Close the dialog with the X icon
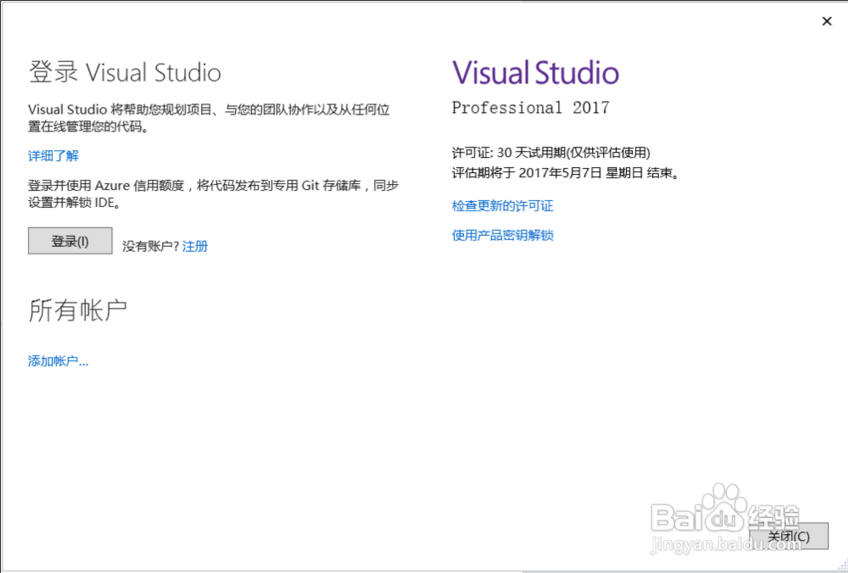This screenshot has width=848, height=573. click(x=826, y=21)
